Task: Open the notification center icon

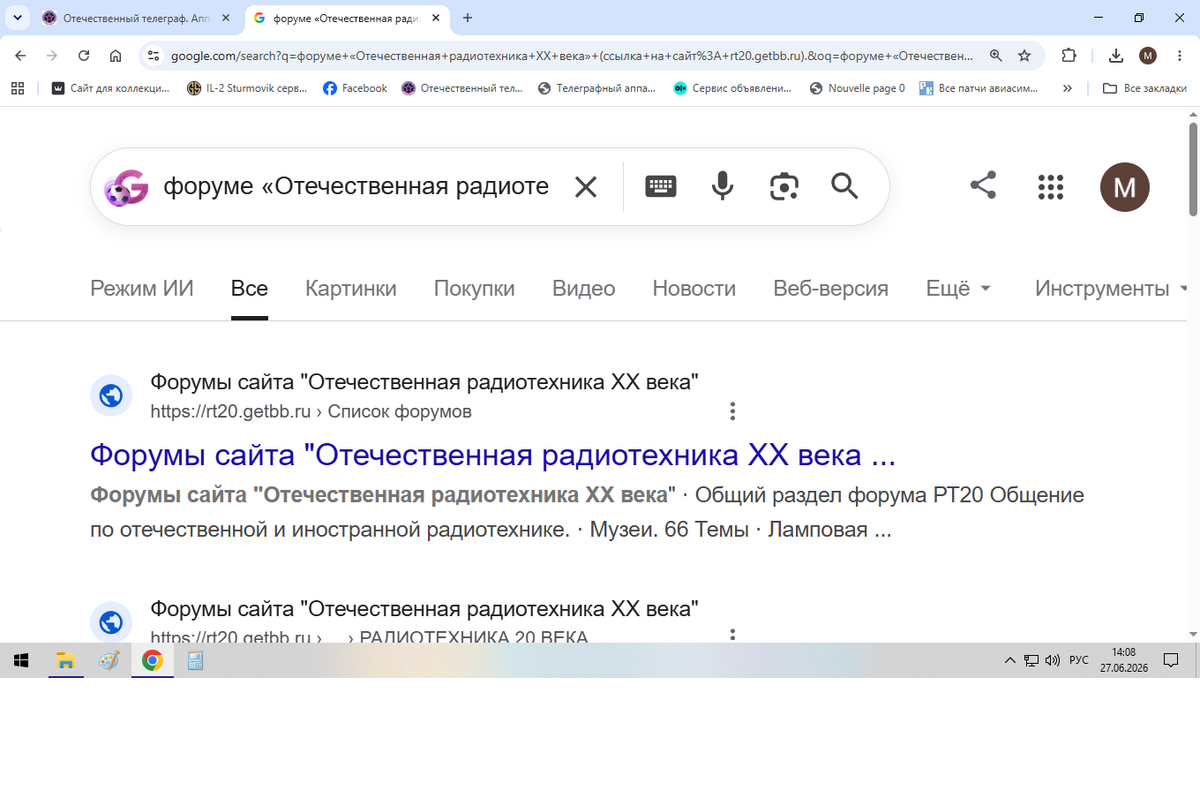Action: (1172, 661)
